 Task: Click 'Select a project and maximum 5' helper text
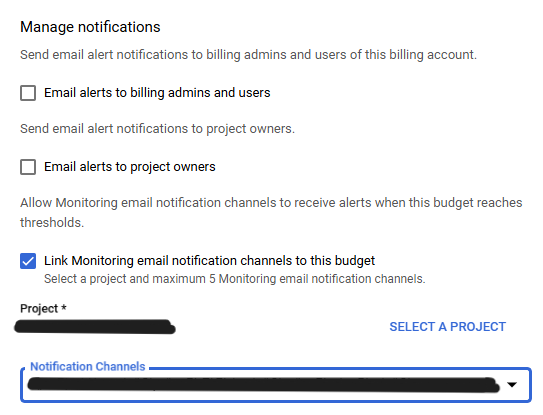pos(234,279)
